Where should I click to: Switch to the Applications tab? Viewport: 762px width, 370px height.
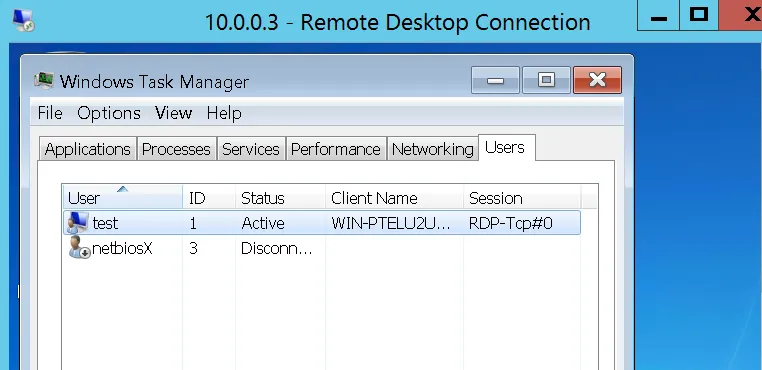(88, 149)
